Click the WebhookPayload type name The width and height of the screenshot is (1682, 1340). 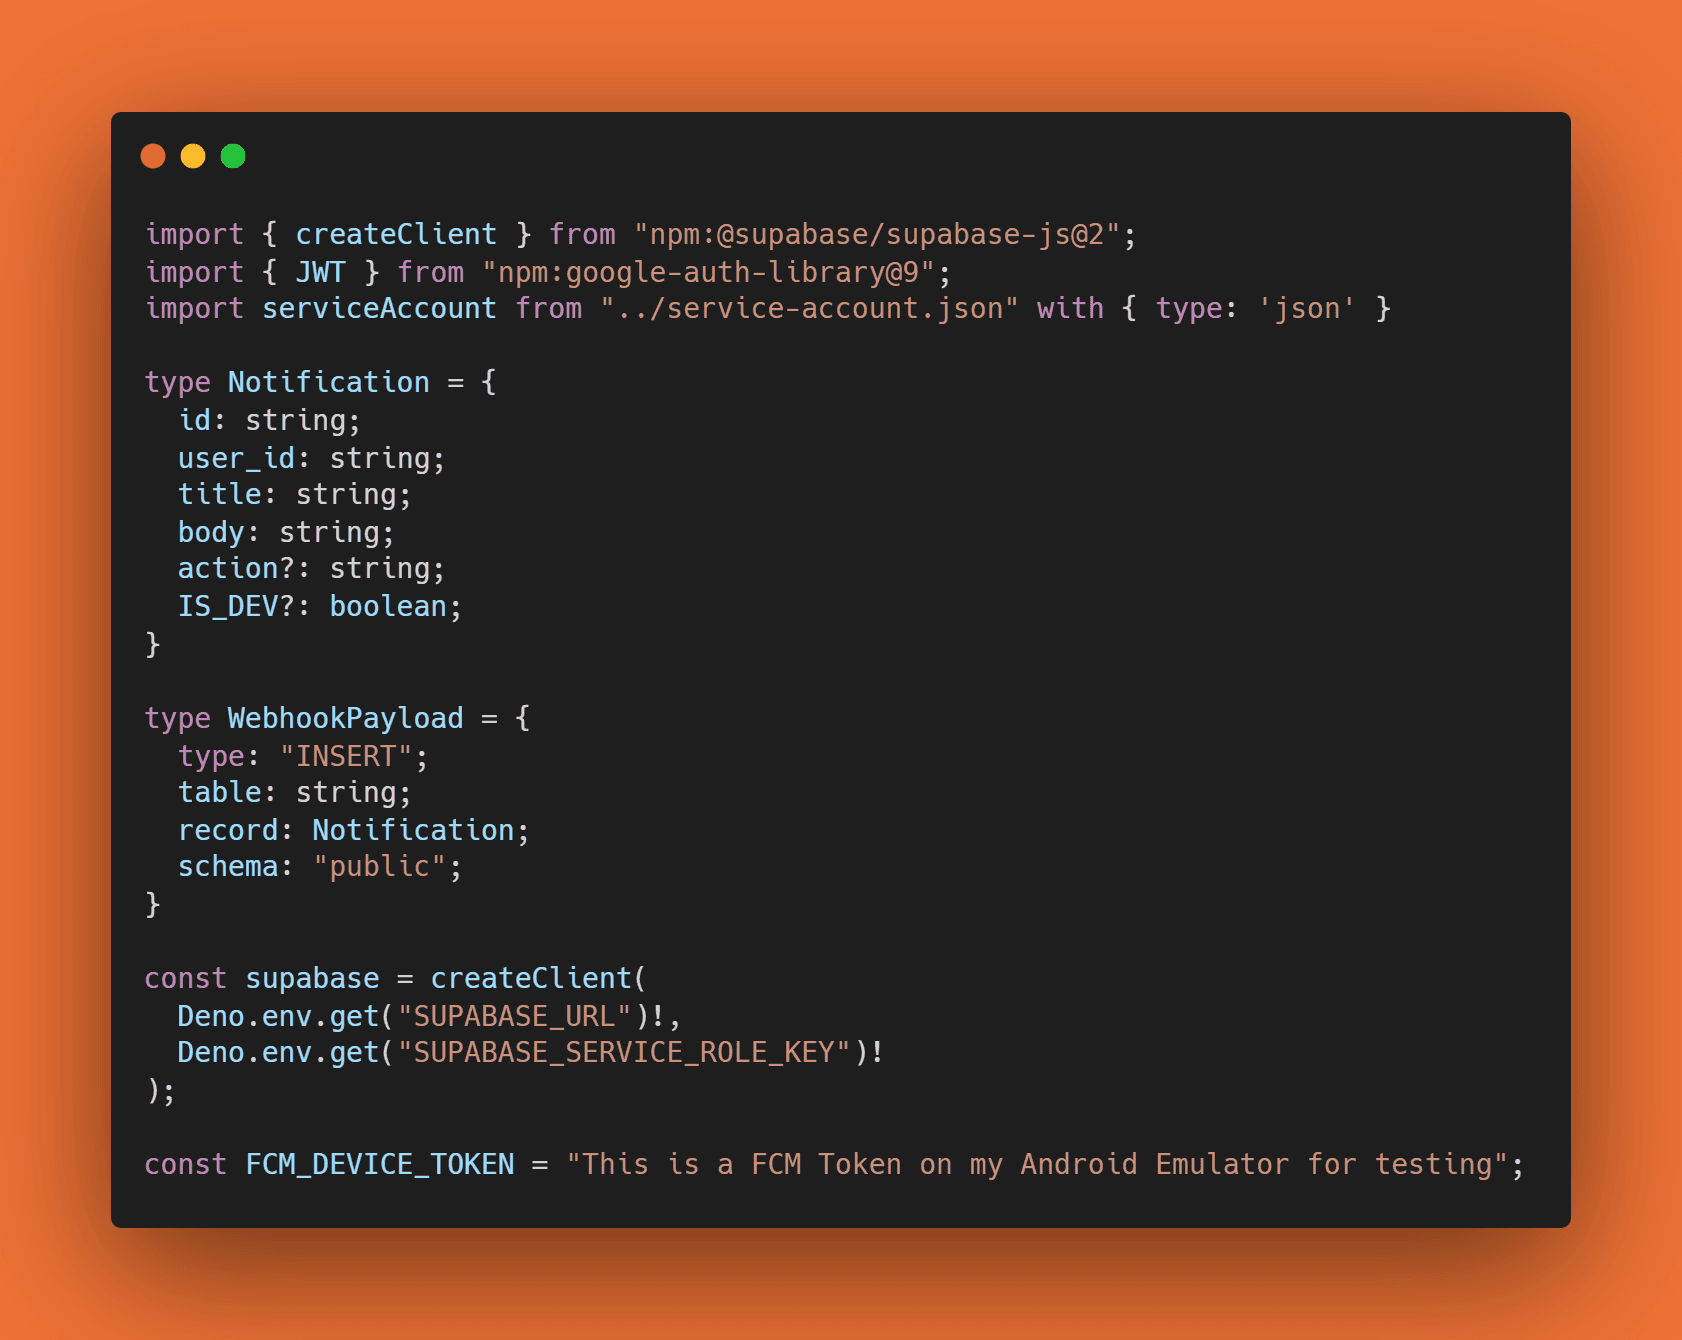(345, 718)
